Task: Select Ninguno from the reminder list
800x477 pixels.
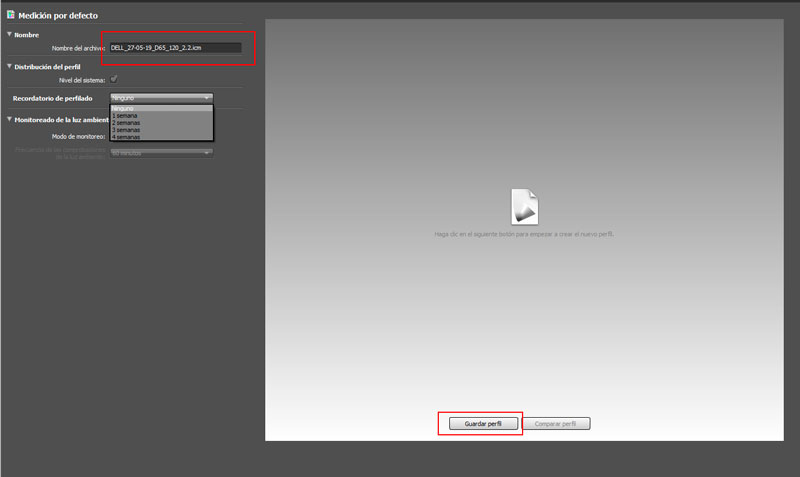Action: pos(123,108)
